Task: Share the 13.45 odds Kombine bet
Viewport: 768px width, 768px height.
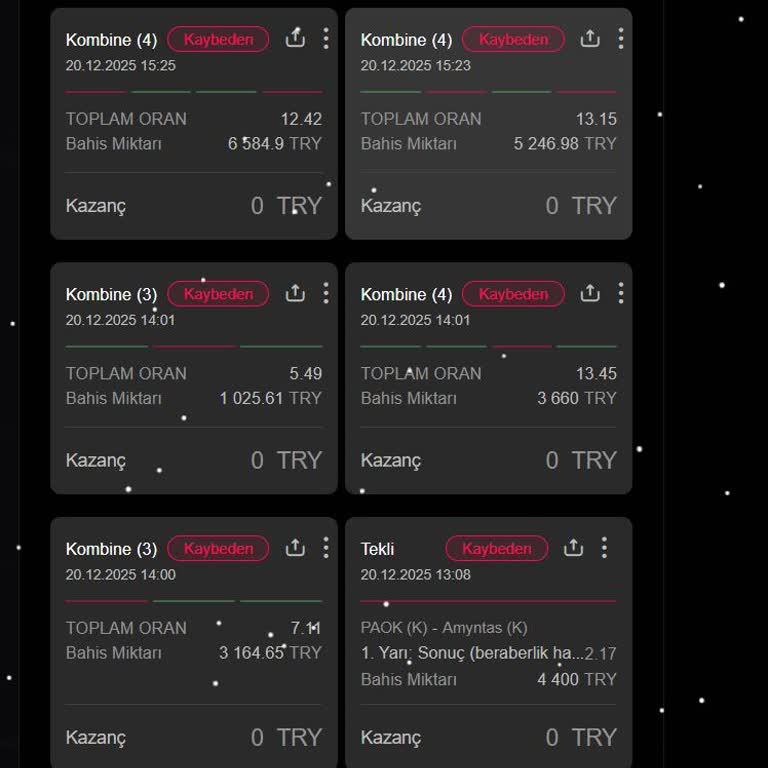Action: [590, 293]
